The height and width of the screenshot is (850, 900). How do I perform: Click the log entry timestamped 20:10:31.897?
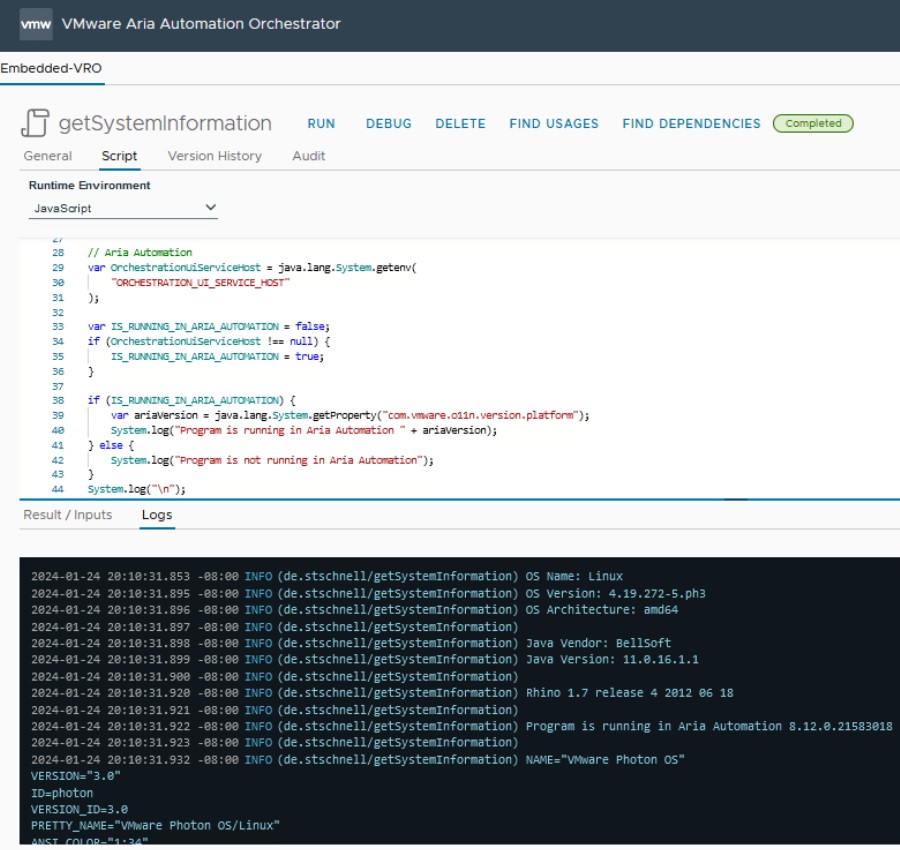[x=275, y=627]
